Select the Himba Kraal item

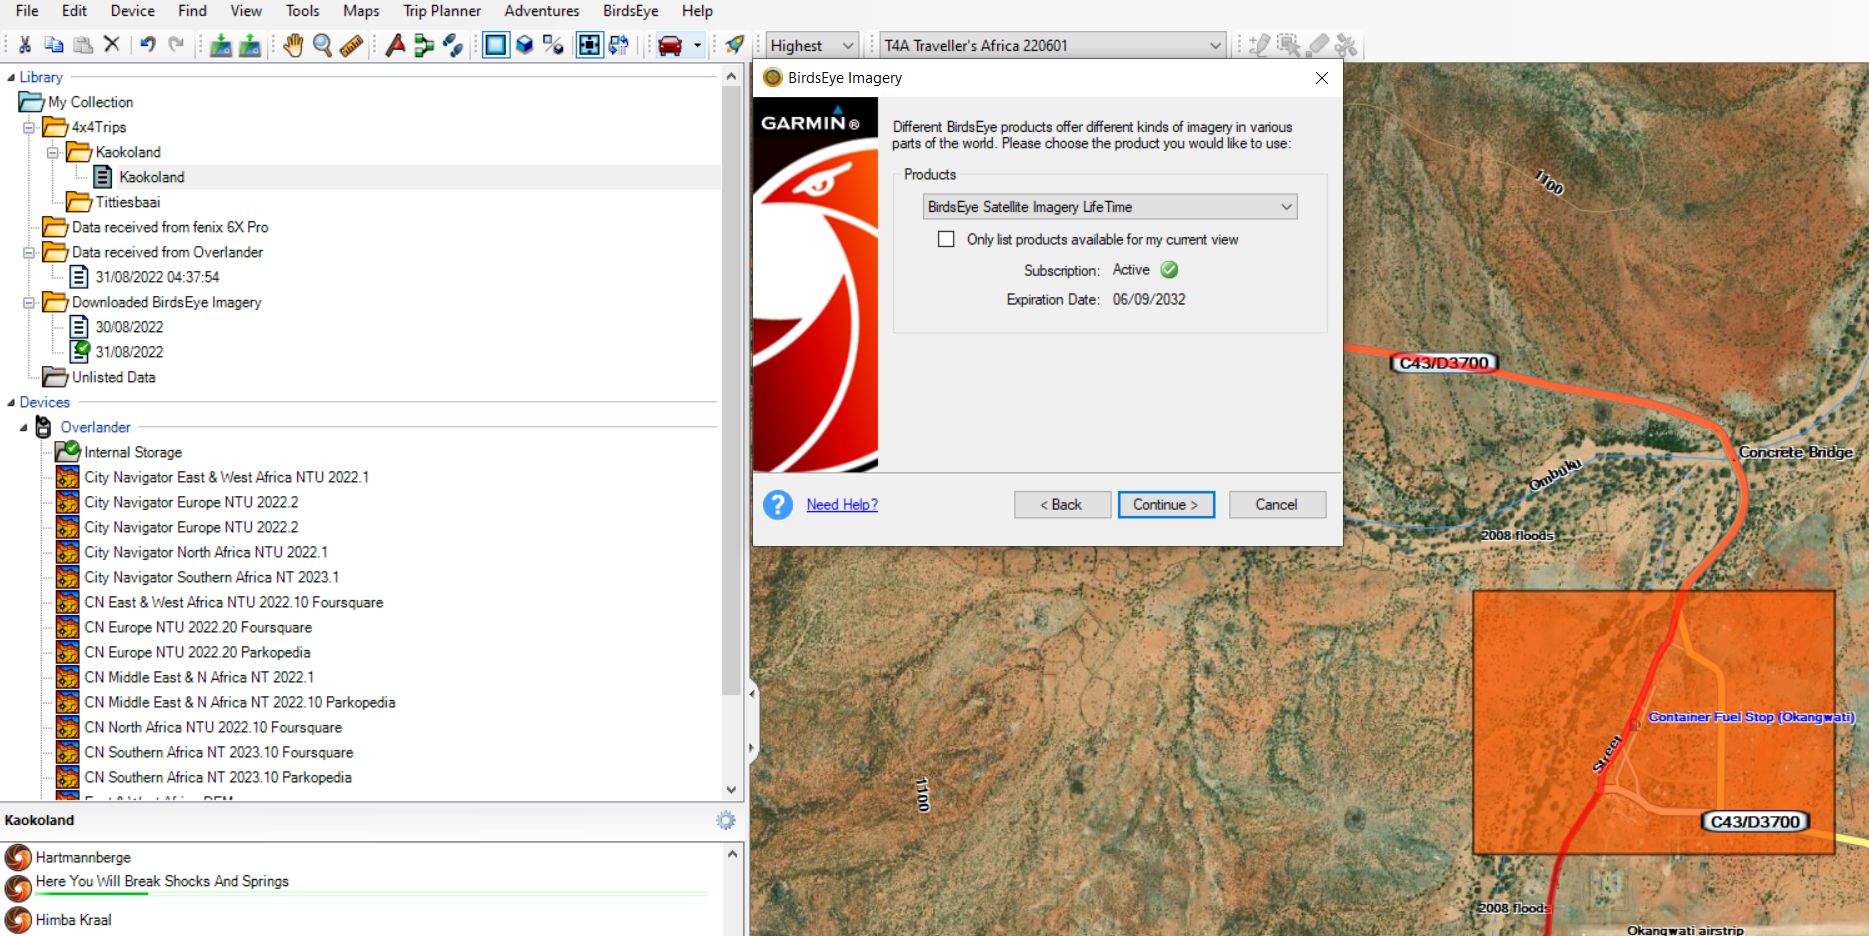click(x=73, y=920)
